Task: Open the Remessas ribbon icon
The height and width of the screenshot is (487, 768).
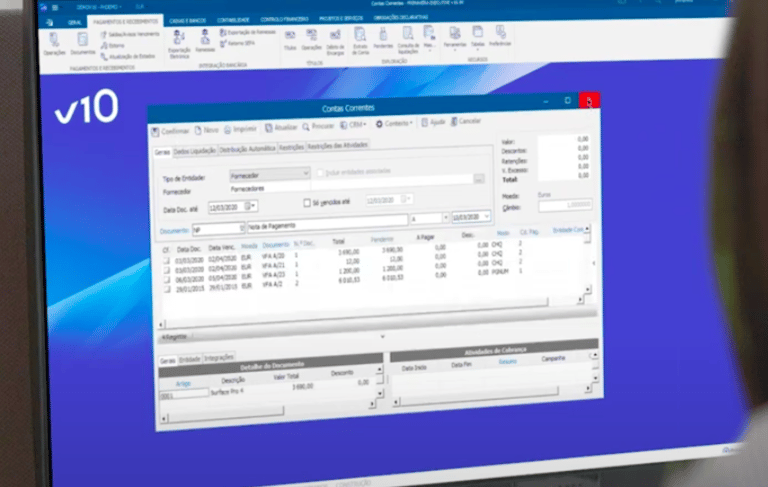Action: [x=205, y=41]
